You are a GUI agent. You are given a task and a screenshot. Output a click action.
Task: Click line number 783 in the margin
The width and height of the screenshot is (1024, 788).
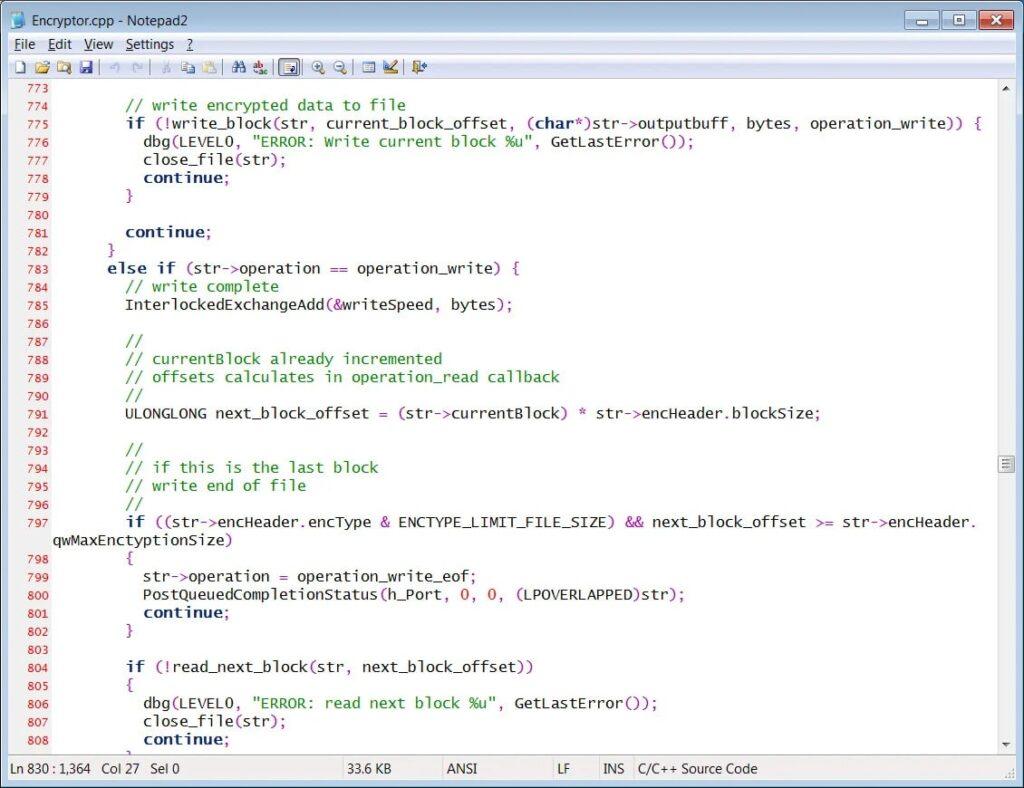38,270
